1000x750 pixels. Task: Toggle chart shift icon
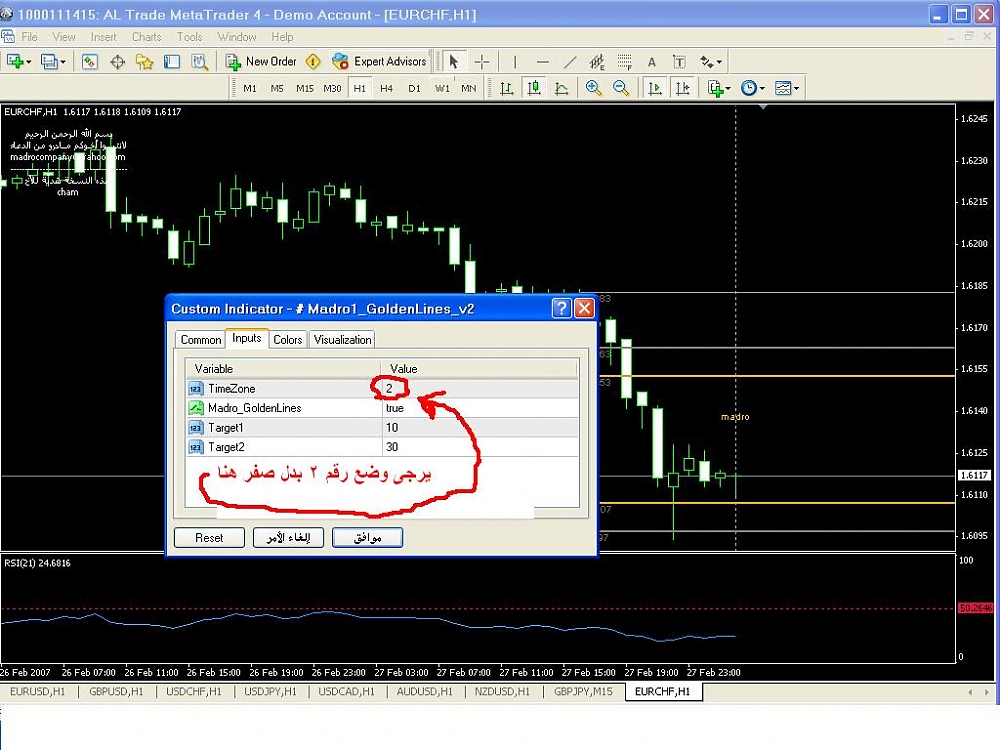(682, 88)
